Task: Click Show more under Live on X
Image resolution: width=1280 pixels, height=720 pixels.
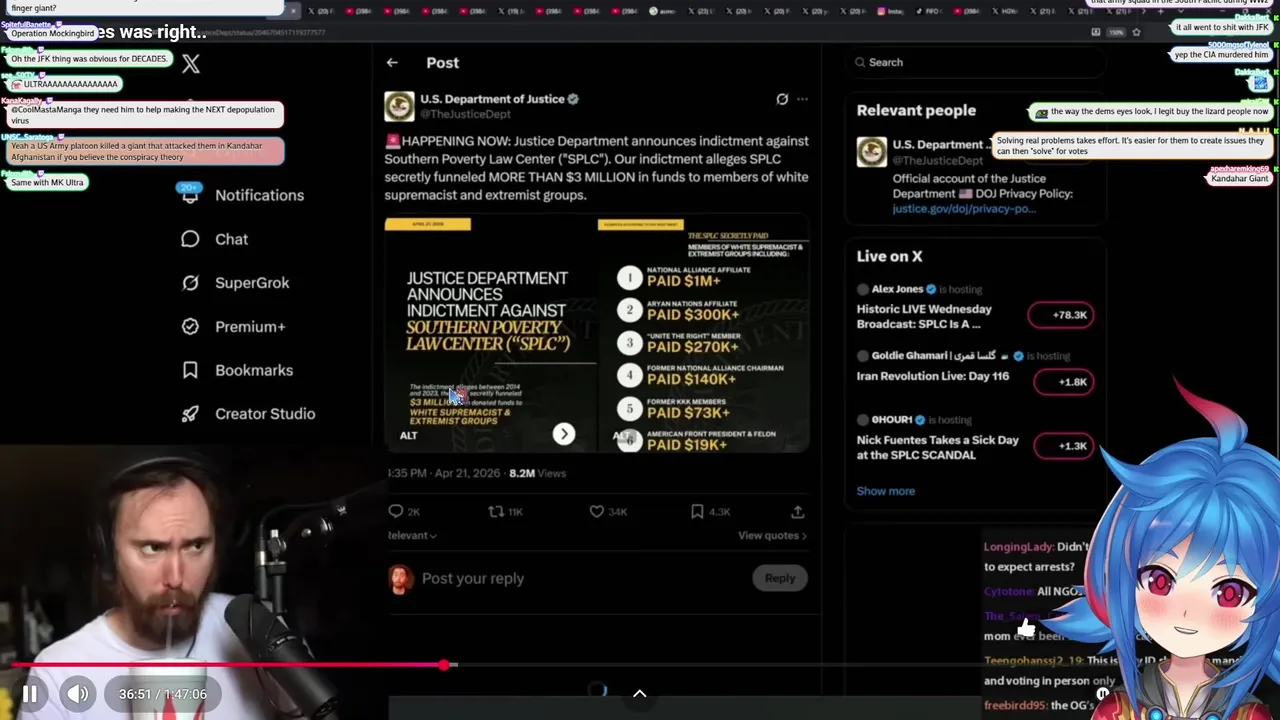Action: 885,491
